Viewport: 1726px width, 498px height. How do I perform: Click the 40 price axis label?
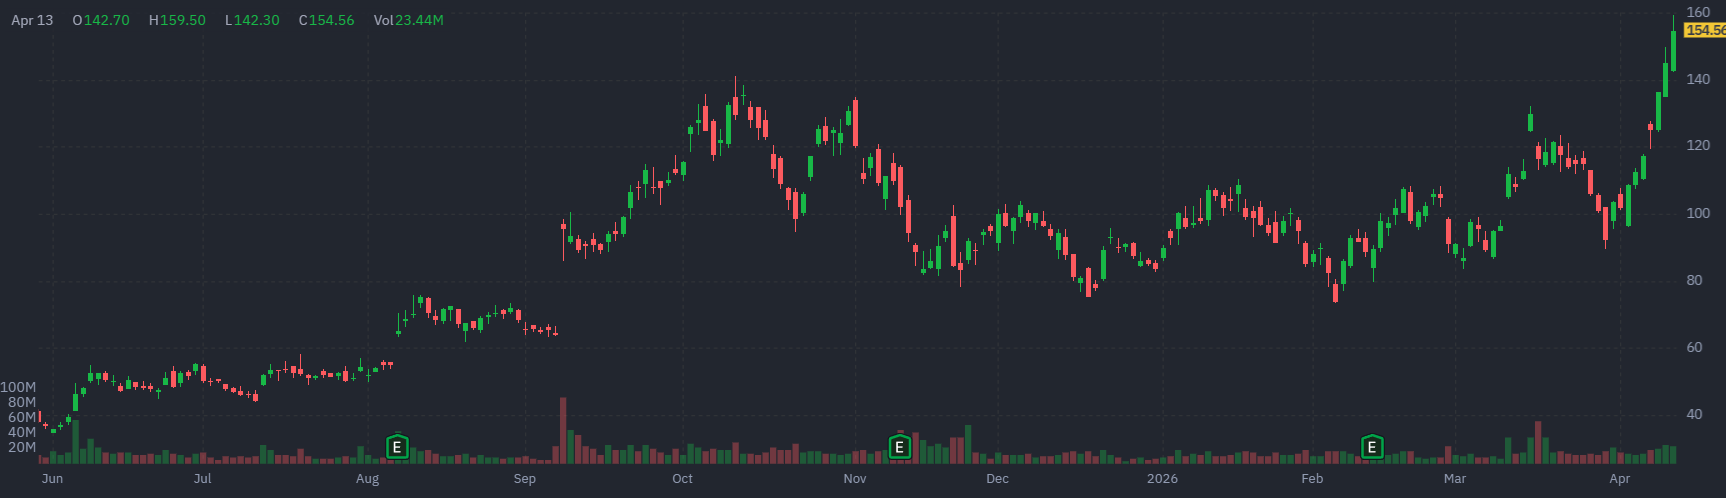click(1694, 414)
